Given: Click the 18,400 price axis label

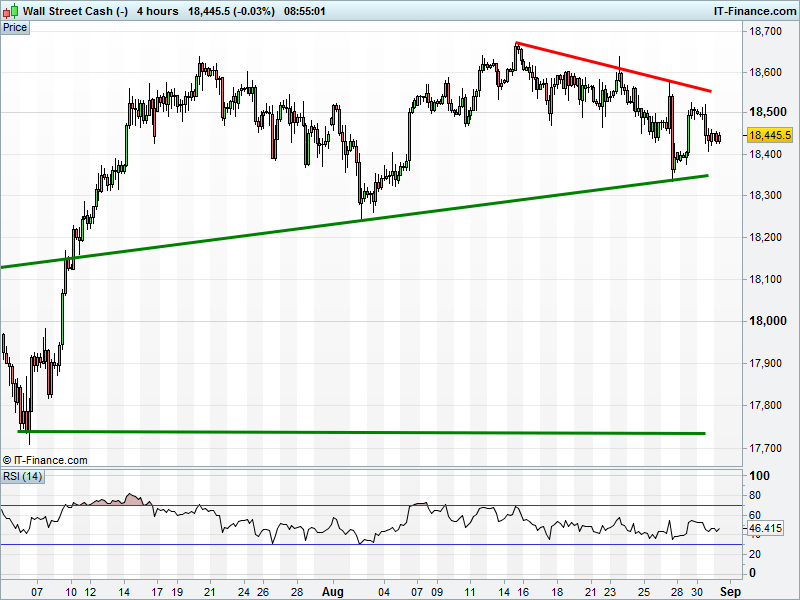Looking at the screenshot, I should (765, 154).
